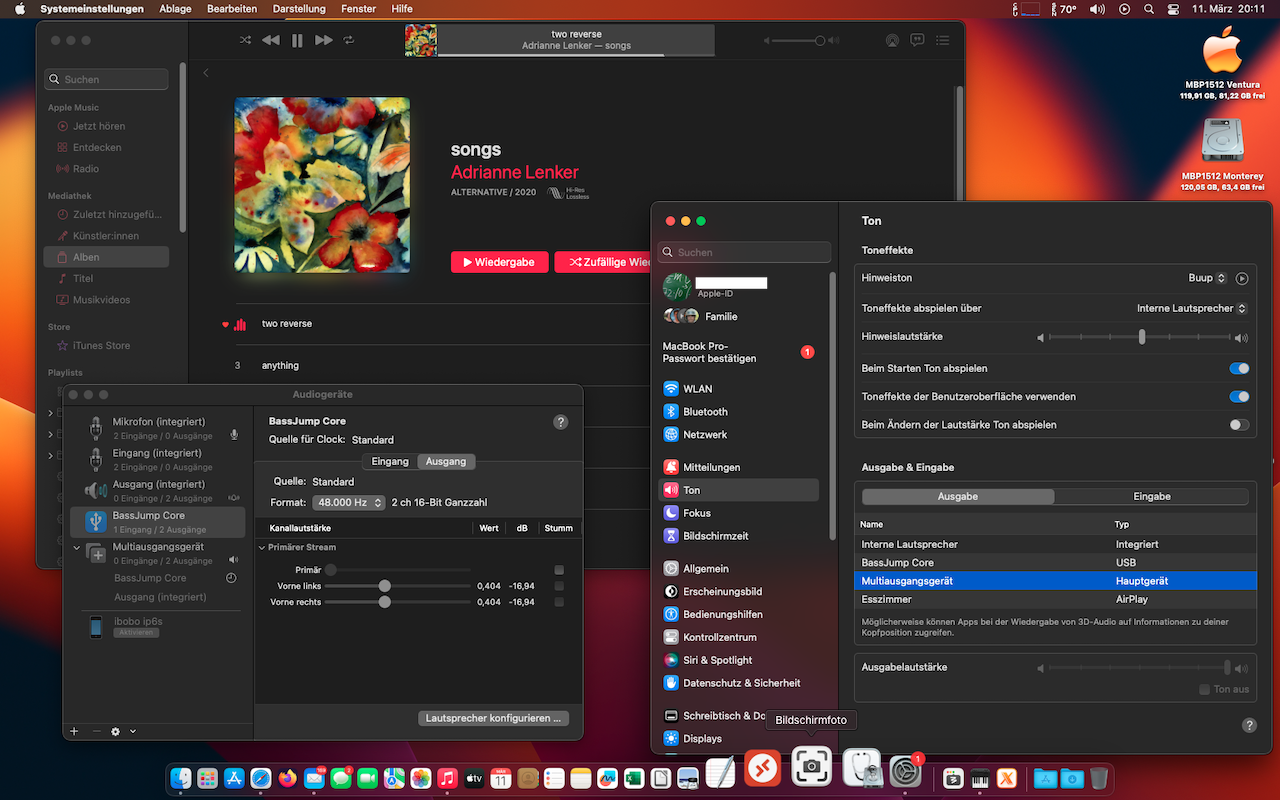Open the gear action menu in Audiogeräte
The width and height of the screenshot is (1280, 800).
point(116,731)
